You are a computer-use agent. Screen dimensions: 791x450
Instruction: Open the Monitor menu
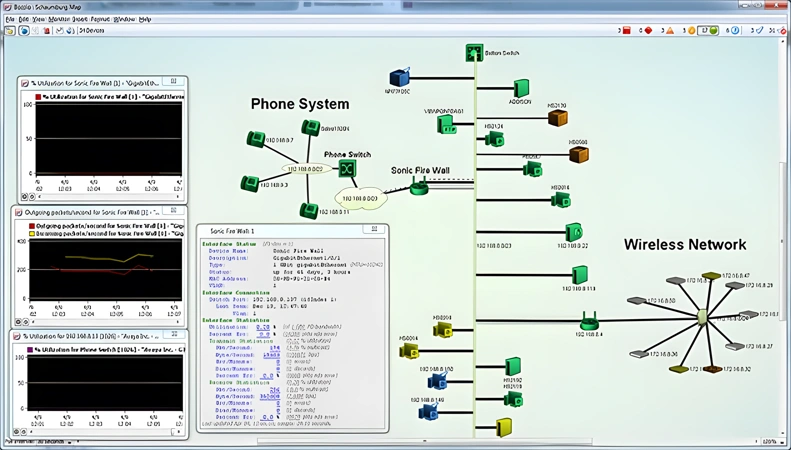coord(59,19)
